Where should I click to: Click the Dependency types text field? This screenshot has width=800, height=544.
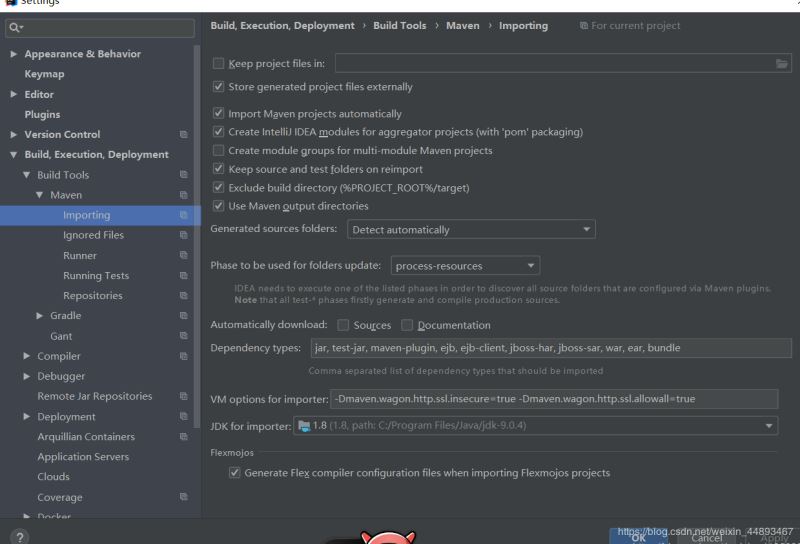551,348
